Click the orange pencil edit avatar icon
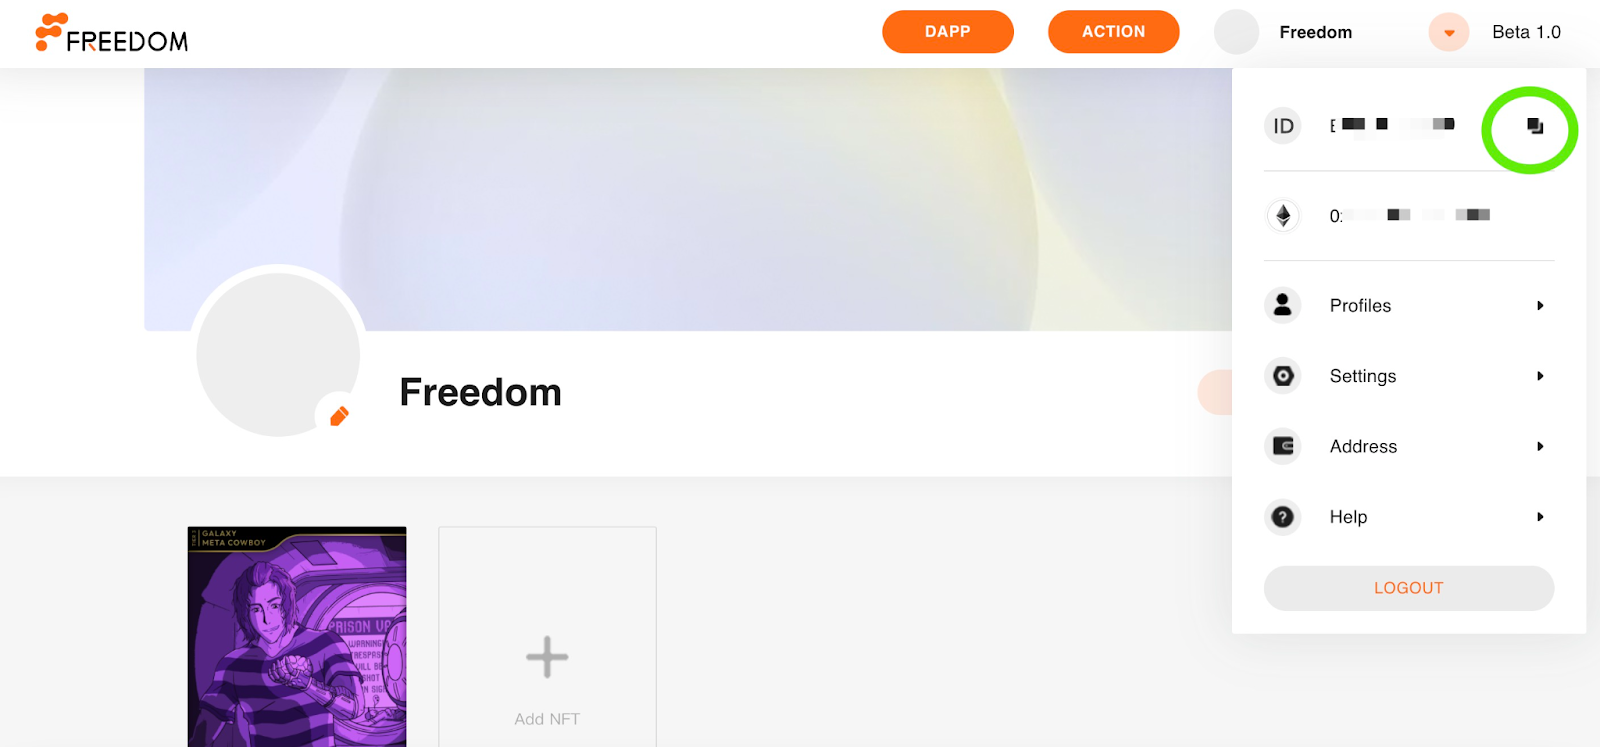1600x747 pixels. pyautogui.click(x=339, y=416)
